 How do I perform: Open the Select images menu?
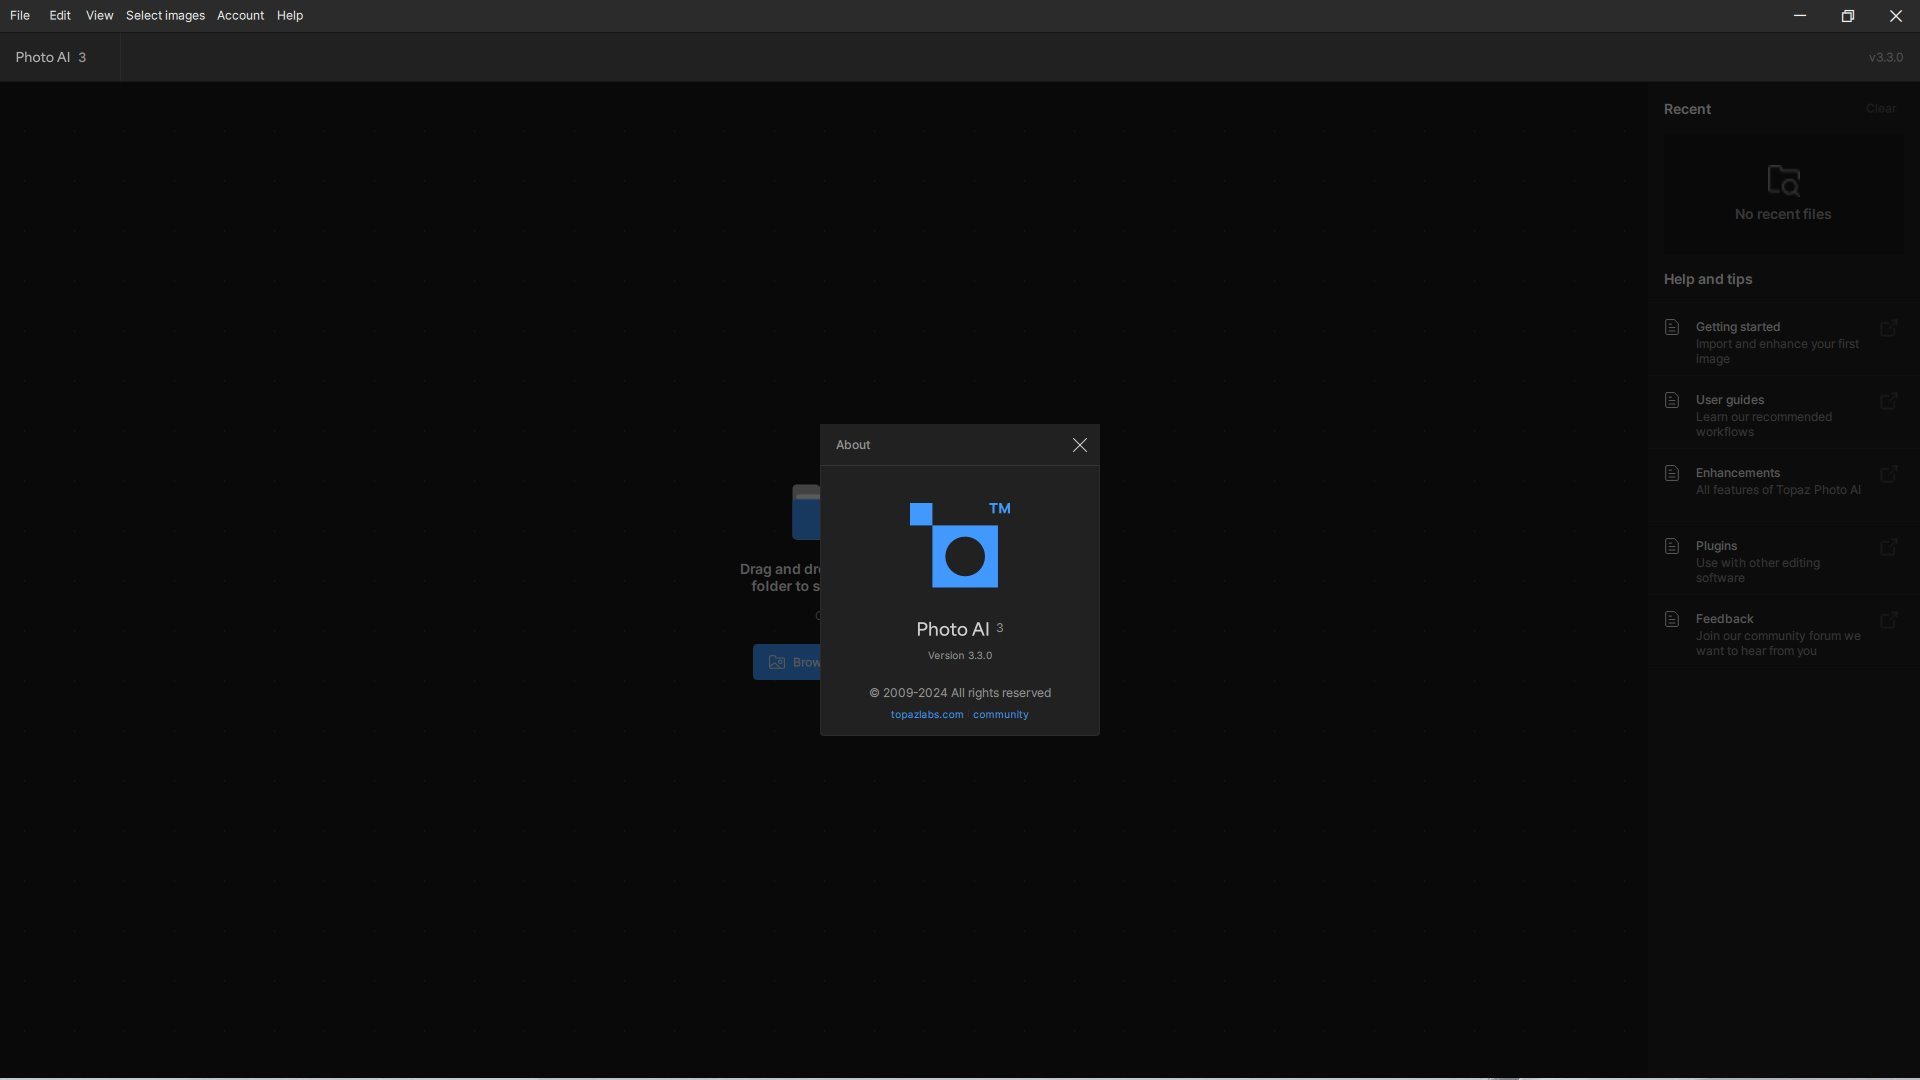pos(165,15)
